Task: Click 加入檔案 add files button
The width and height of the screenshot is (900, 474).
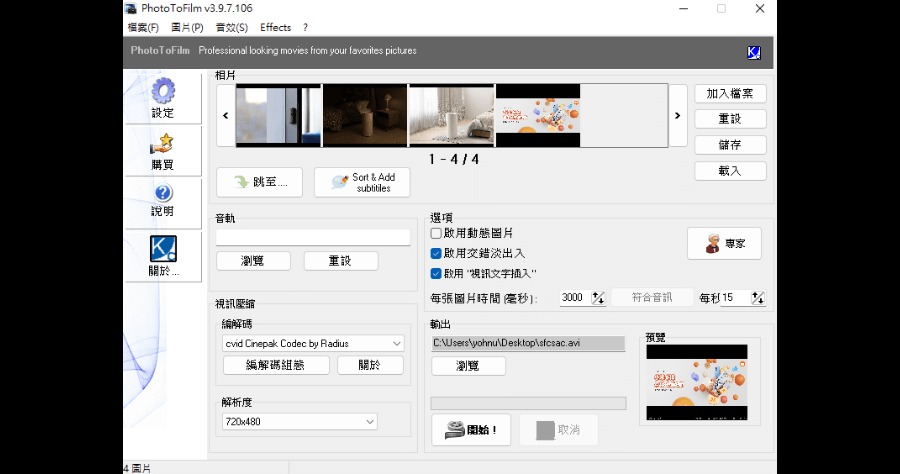Action: (730, 94)
